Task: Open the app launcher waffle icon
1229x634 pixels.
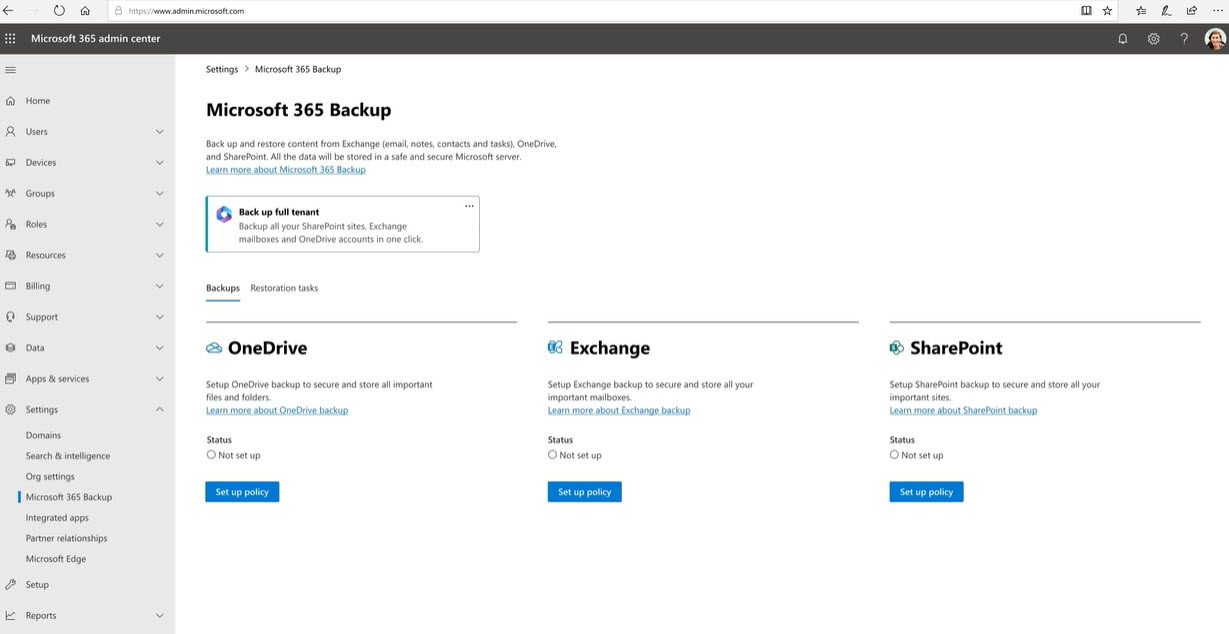Action: 11,39
